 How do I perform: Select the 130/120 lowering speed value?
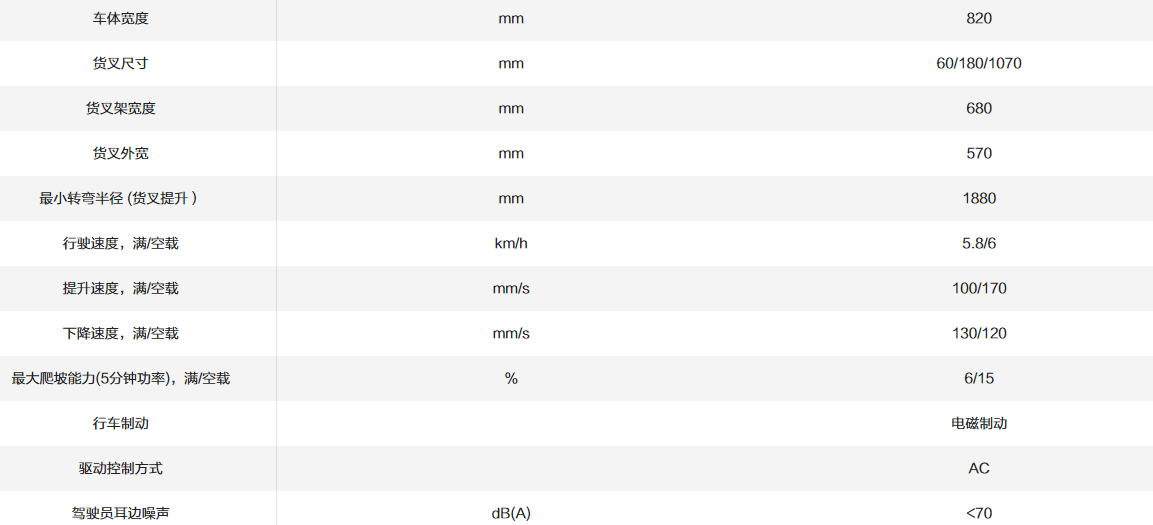[x=979, y=333]
